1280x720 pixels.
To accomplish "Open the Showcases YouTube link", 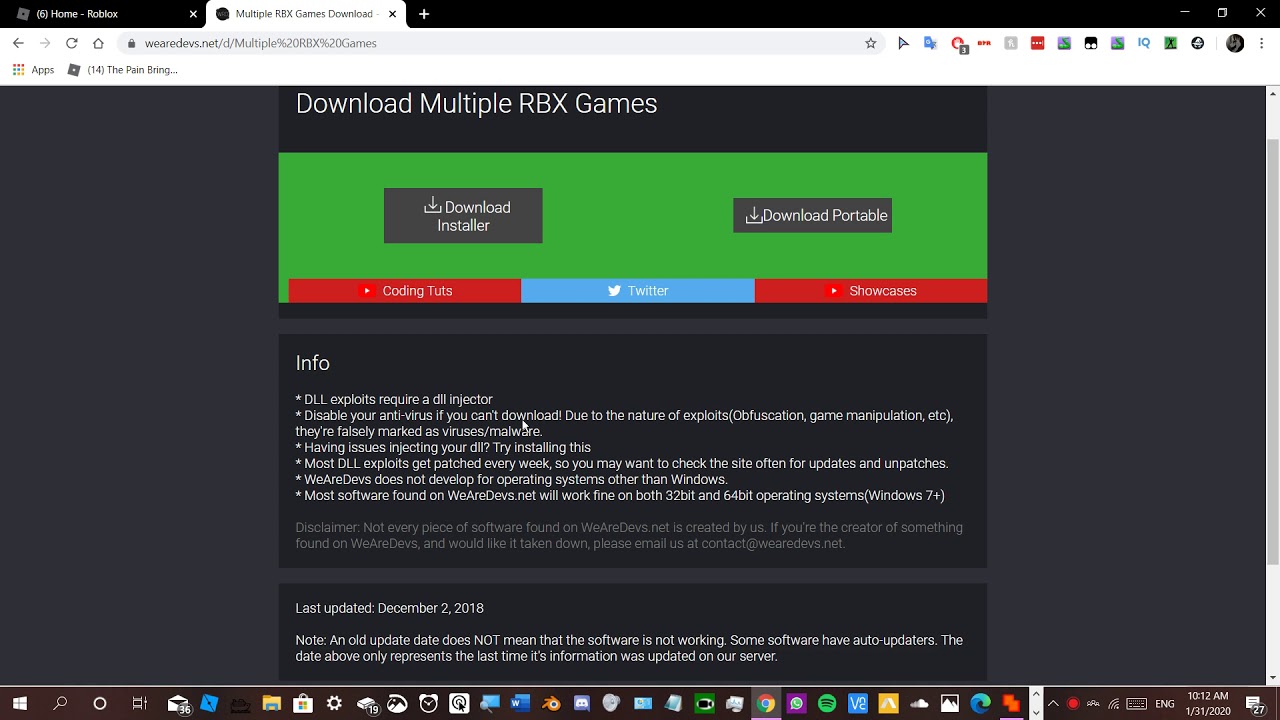I will (x=871, y=291).
